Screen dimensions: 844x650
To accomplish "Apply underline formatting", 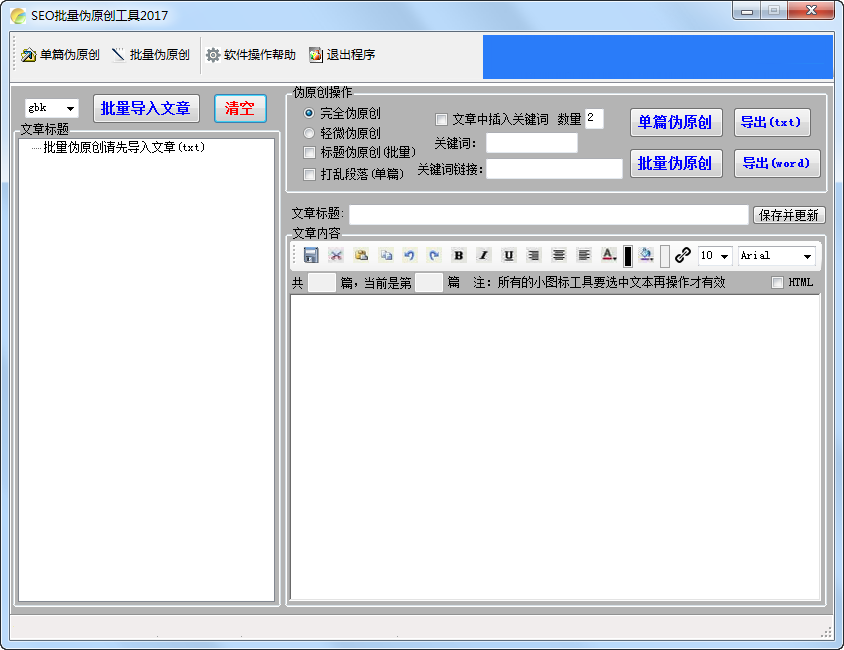I will (508, 256).
